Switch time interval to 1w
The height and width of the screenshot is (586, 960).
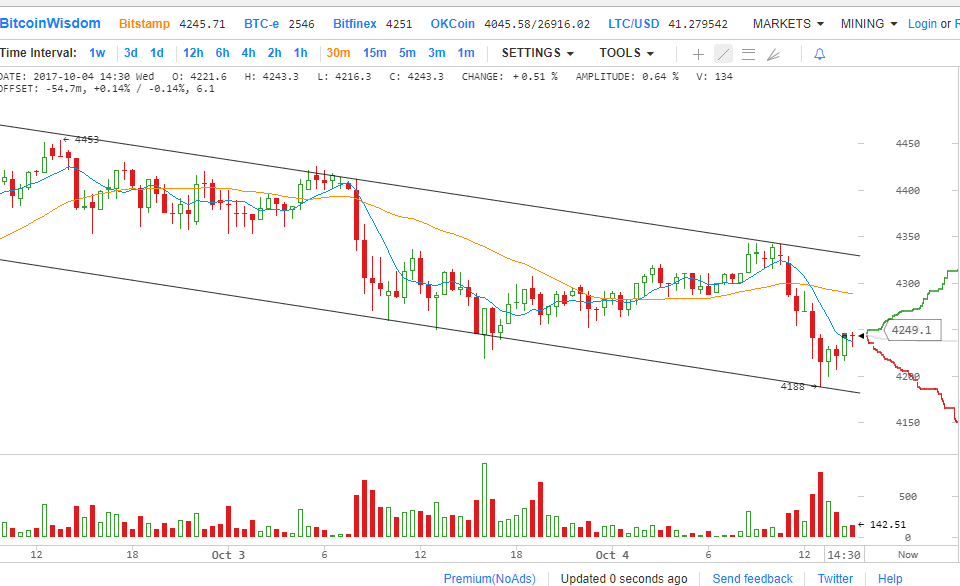point(96,53)
